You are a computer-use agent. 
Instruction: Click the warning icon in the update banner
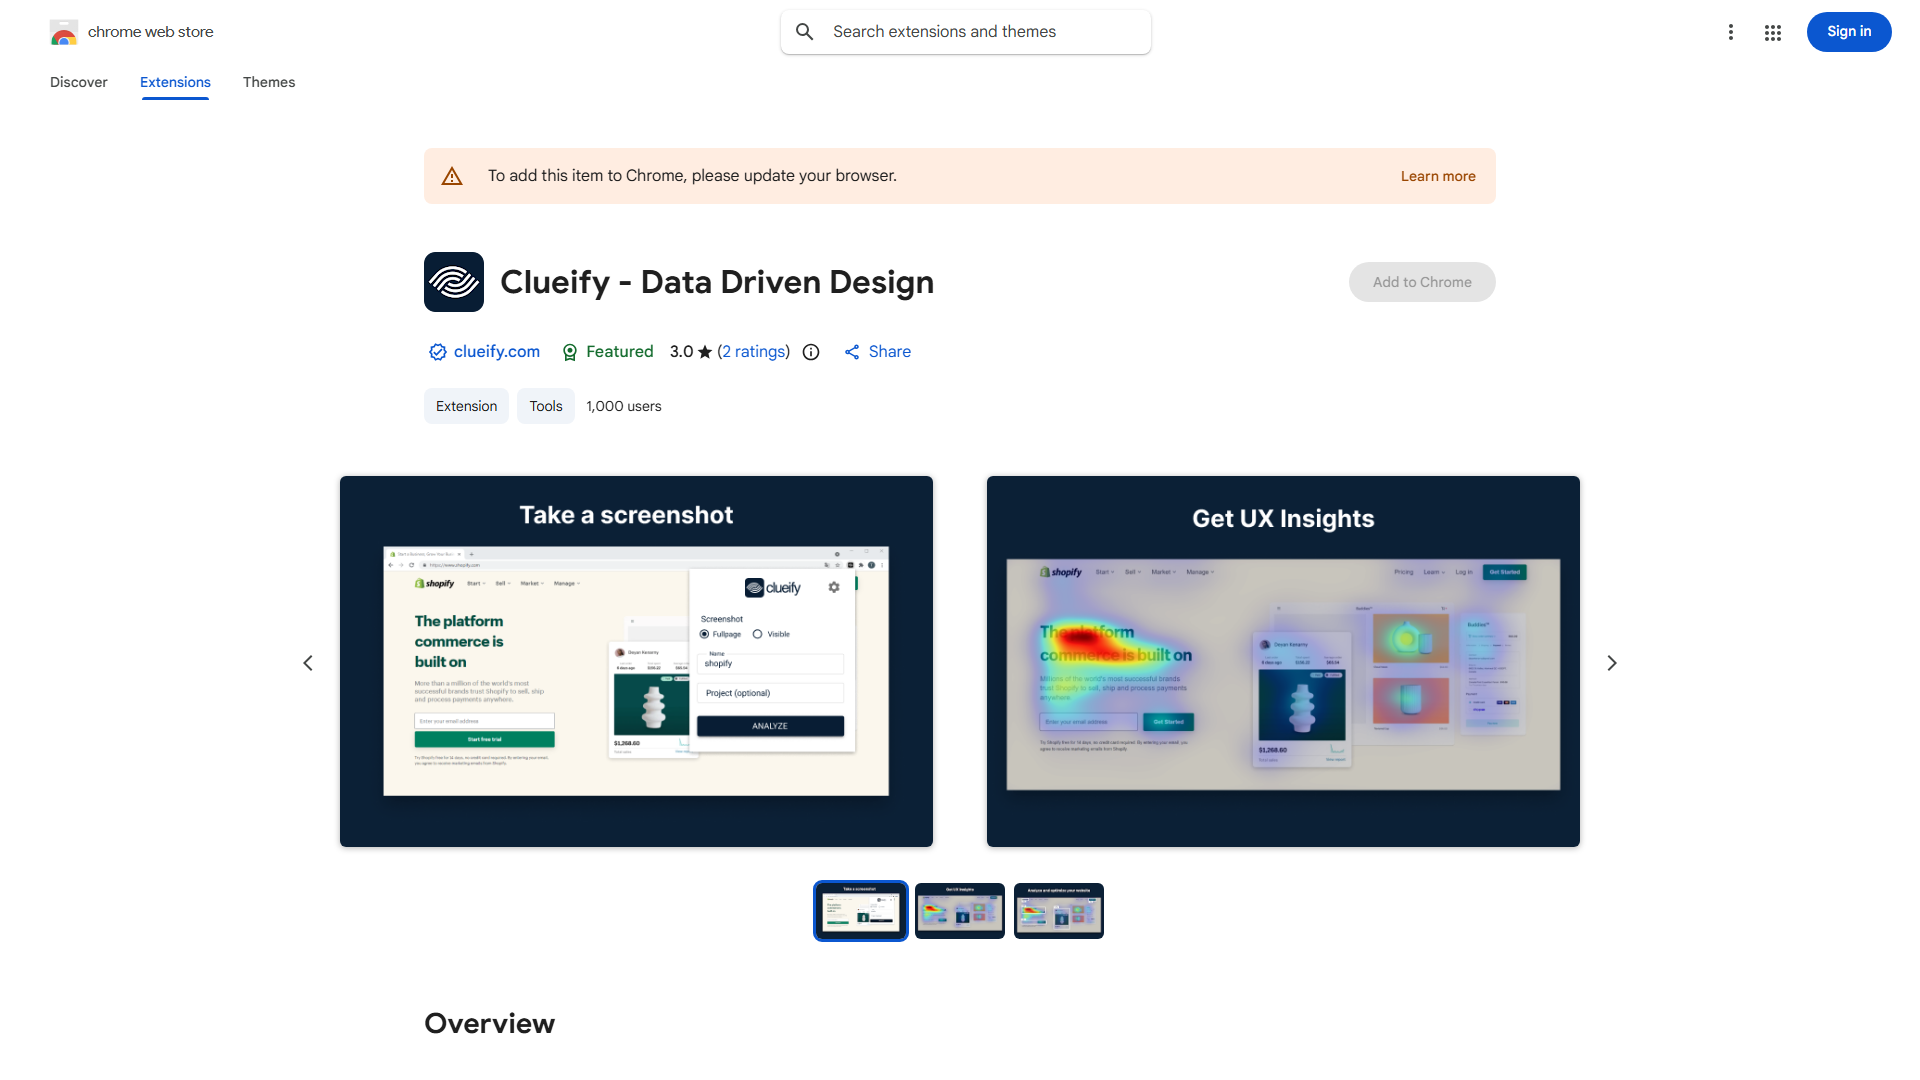tap(452, 175)
